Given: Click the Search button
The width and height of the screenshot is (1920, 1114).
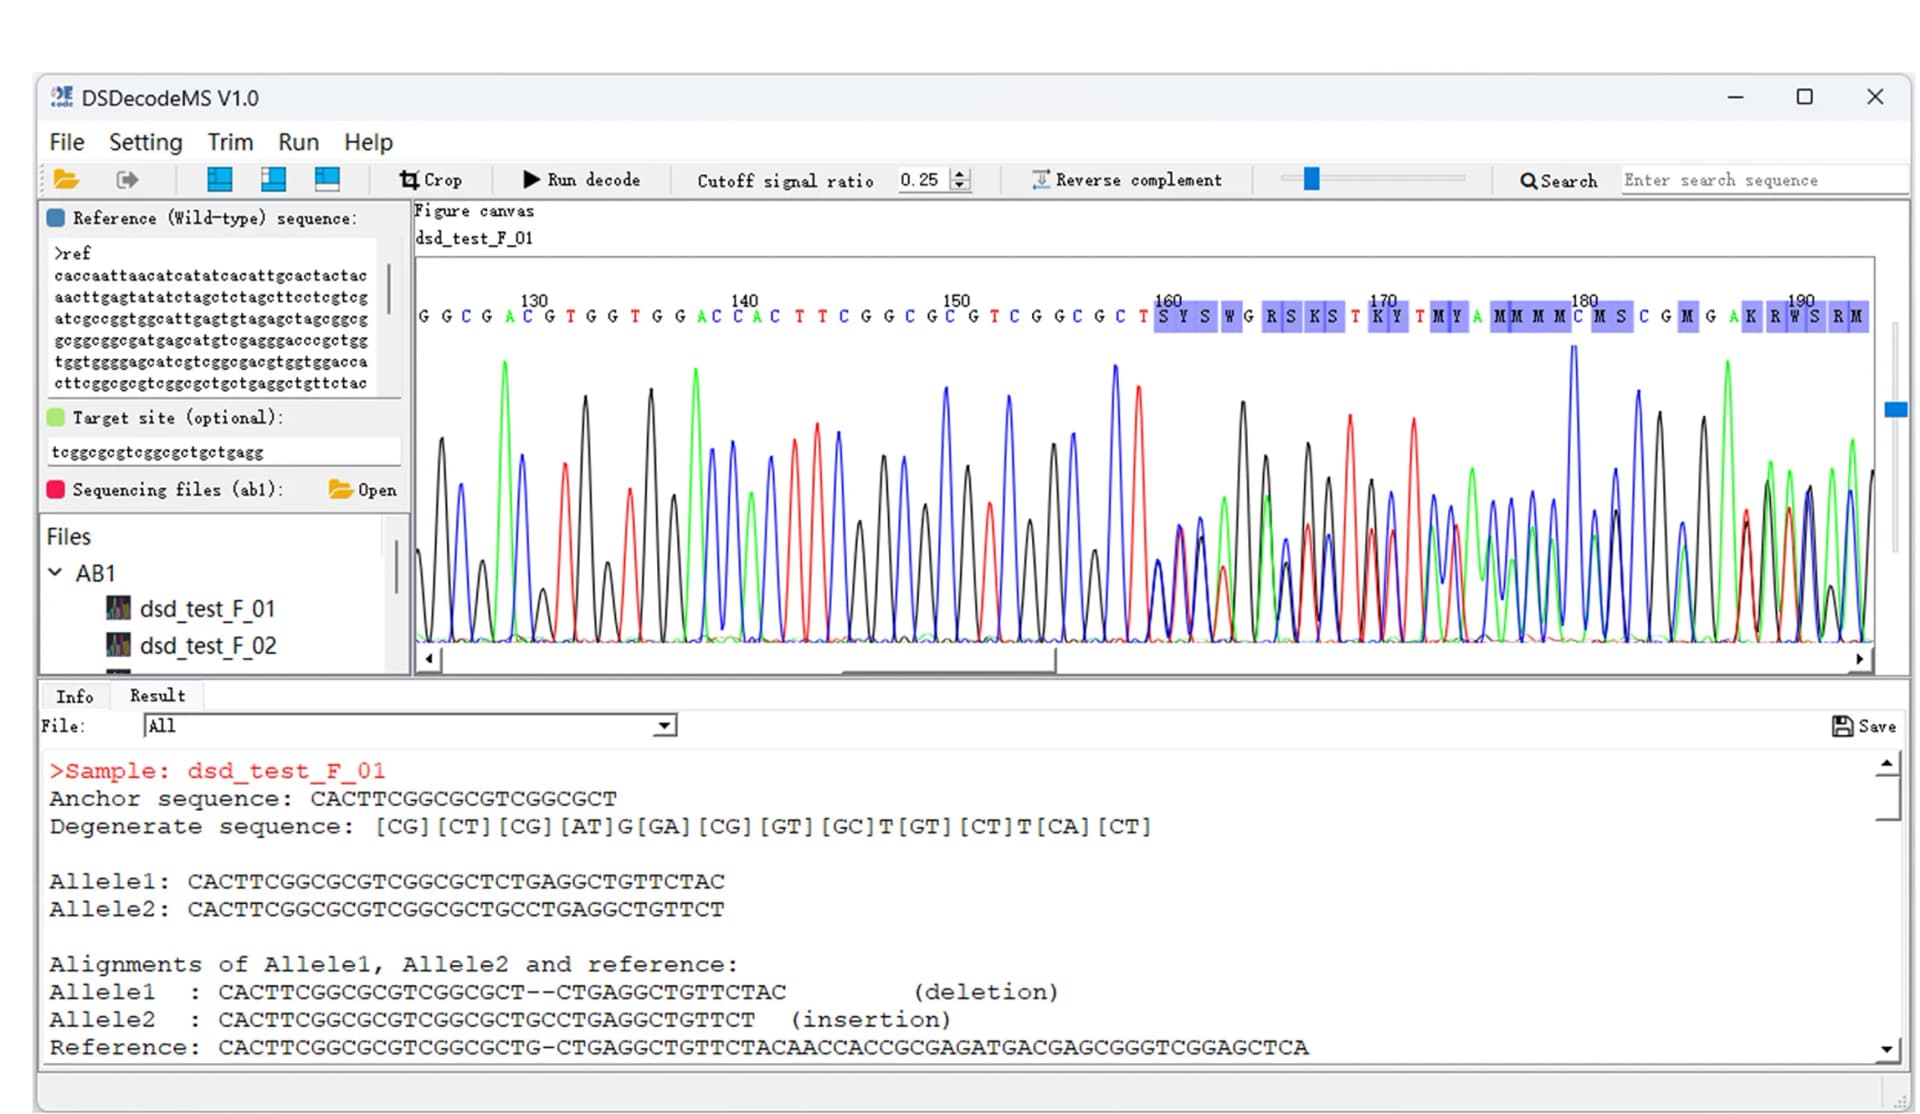Looking at the screenshot, I should coord(1558,181).
